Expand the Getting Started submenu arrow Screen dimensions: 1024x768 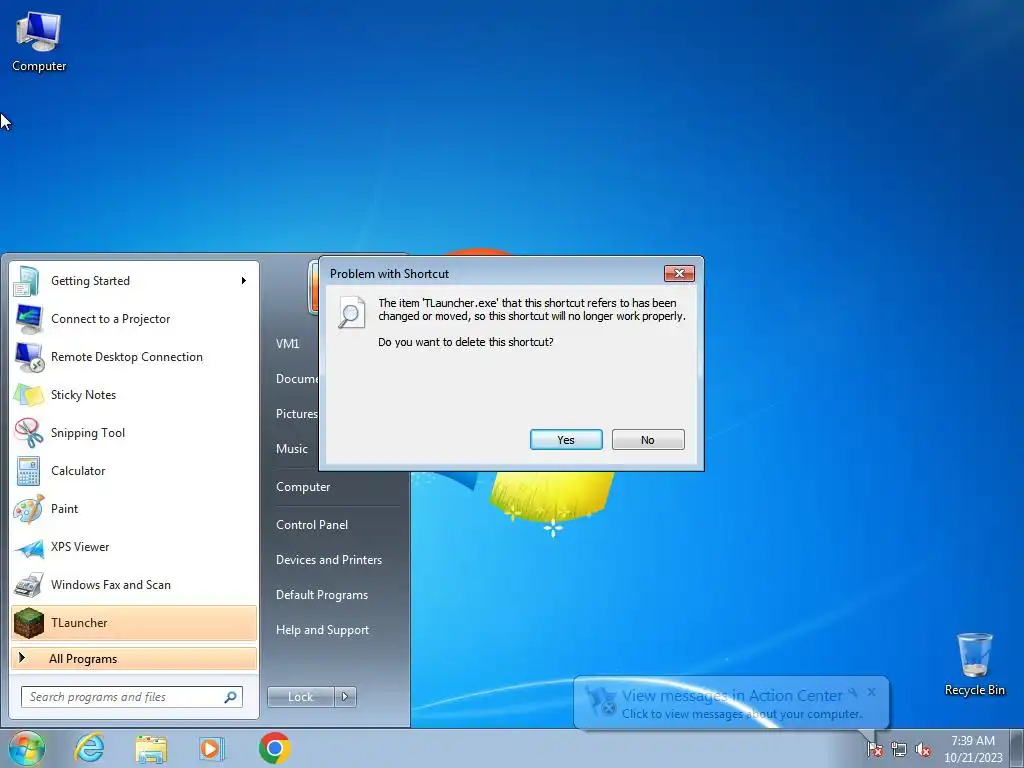(244, 281)
